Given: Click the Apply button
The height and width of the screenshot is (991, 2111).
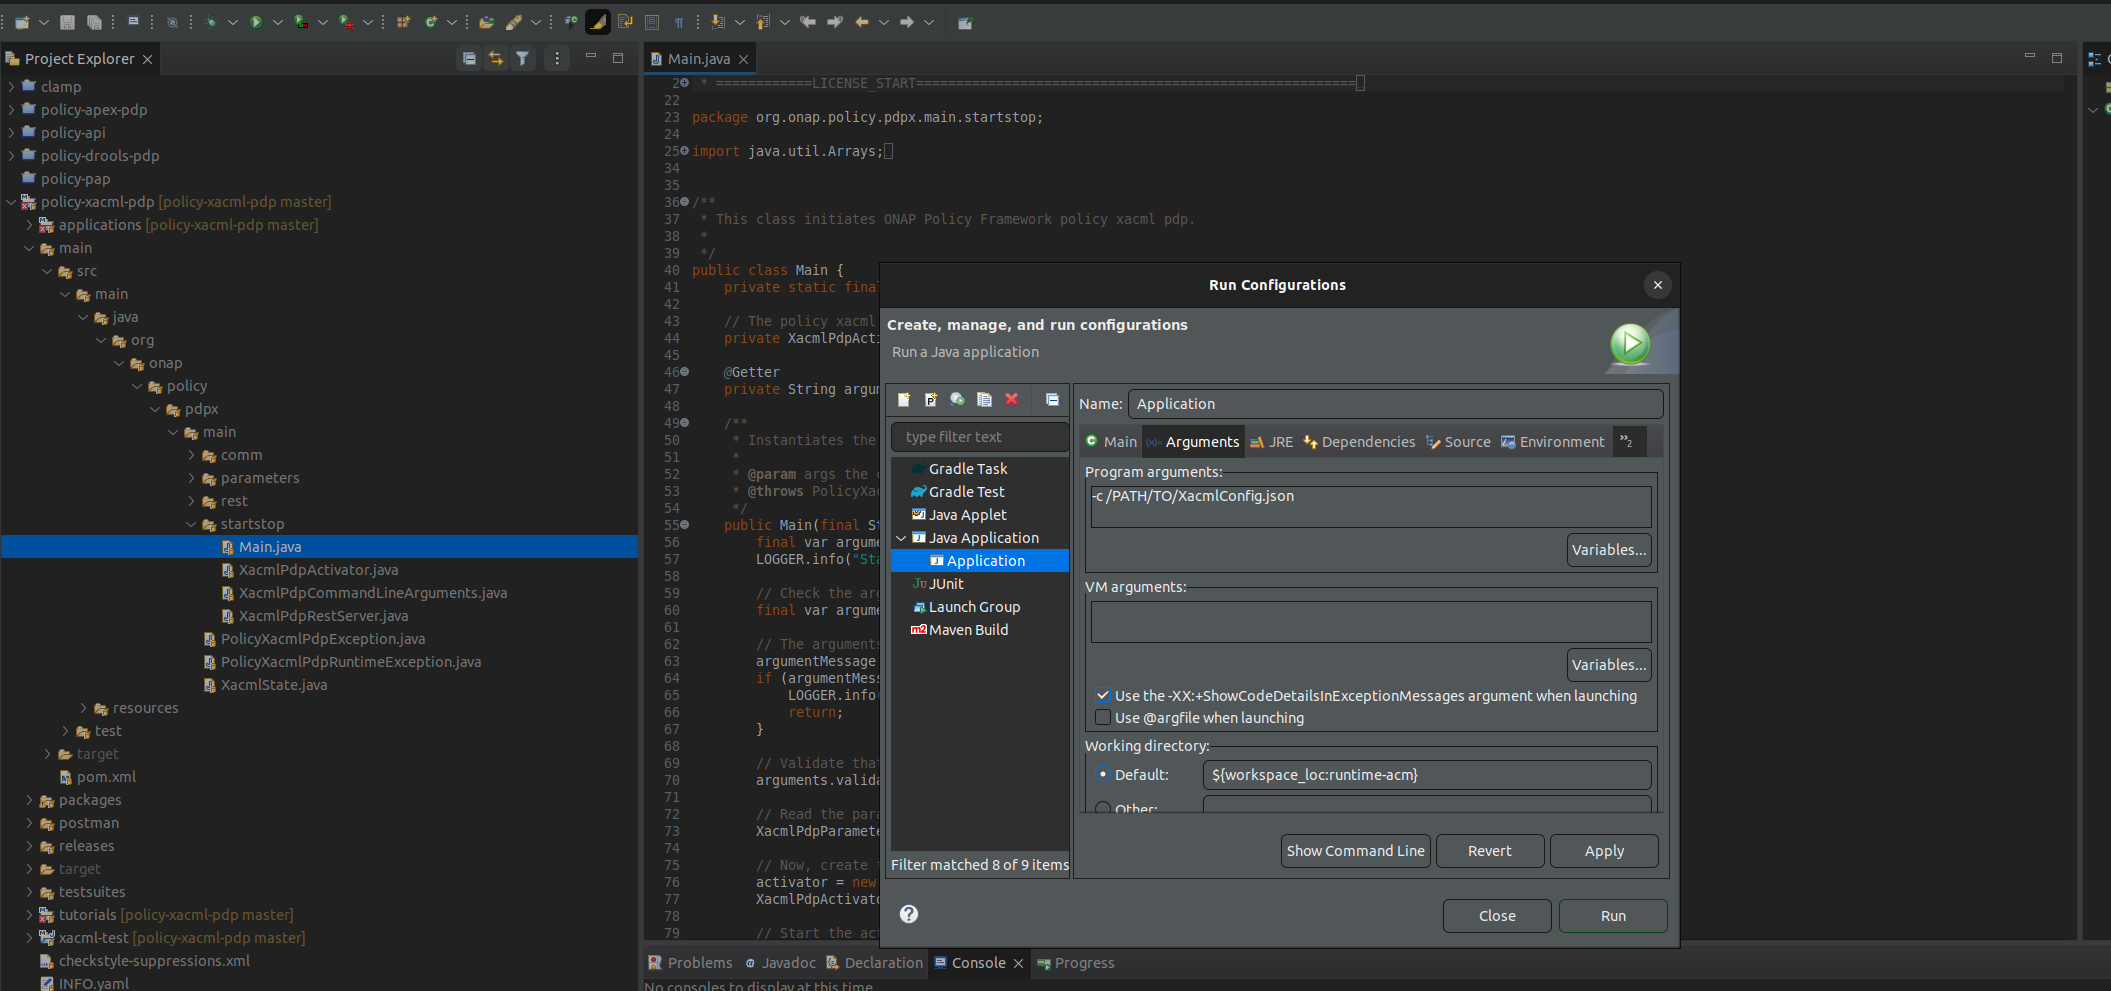Looking at the screenshot, I should 1604,851.
